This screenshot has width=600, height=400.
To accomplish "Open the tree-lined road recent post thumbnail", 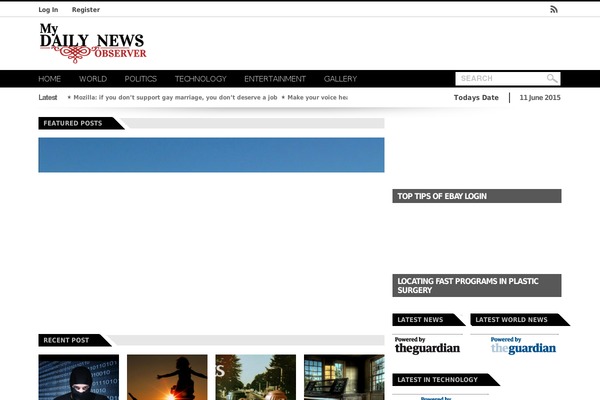I will coord(256,377).
